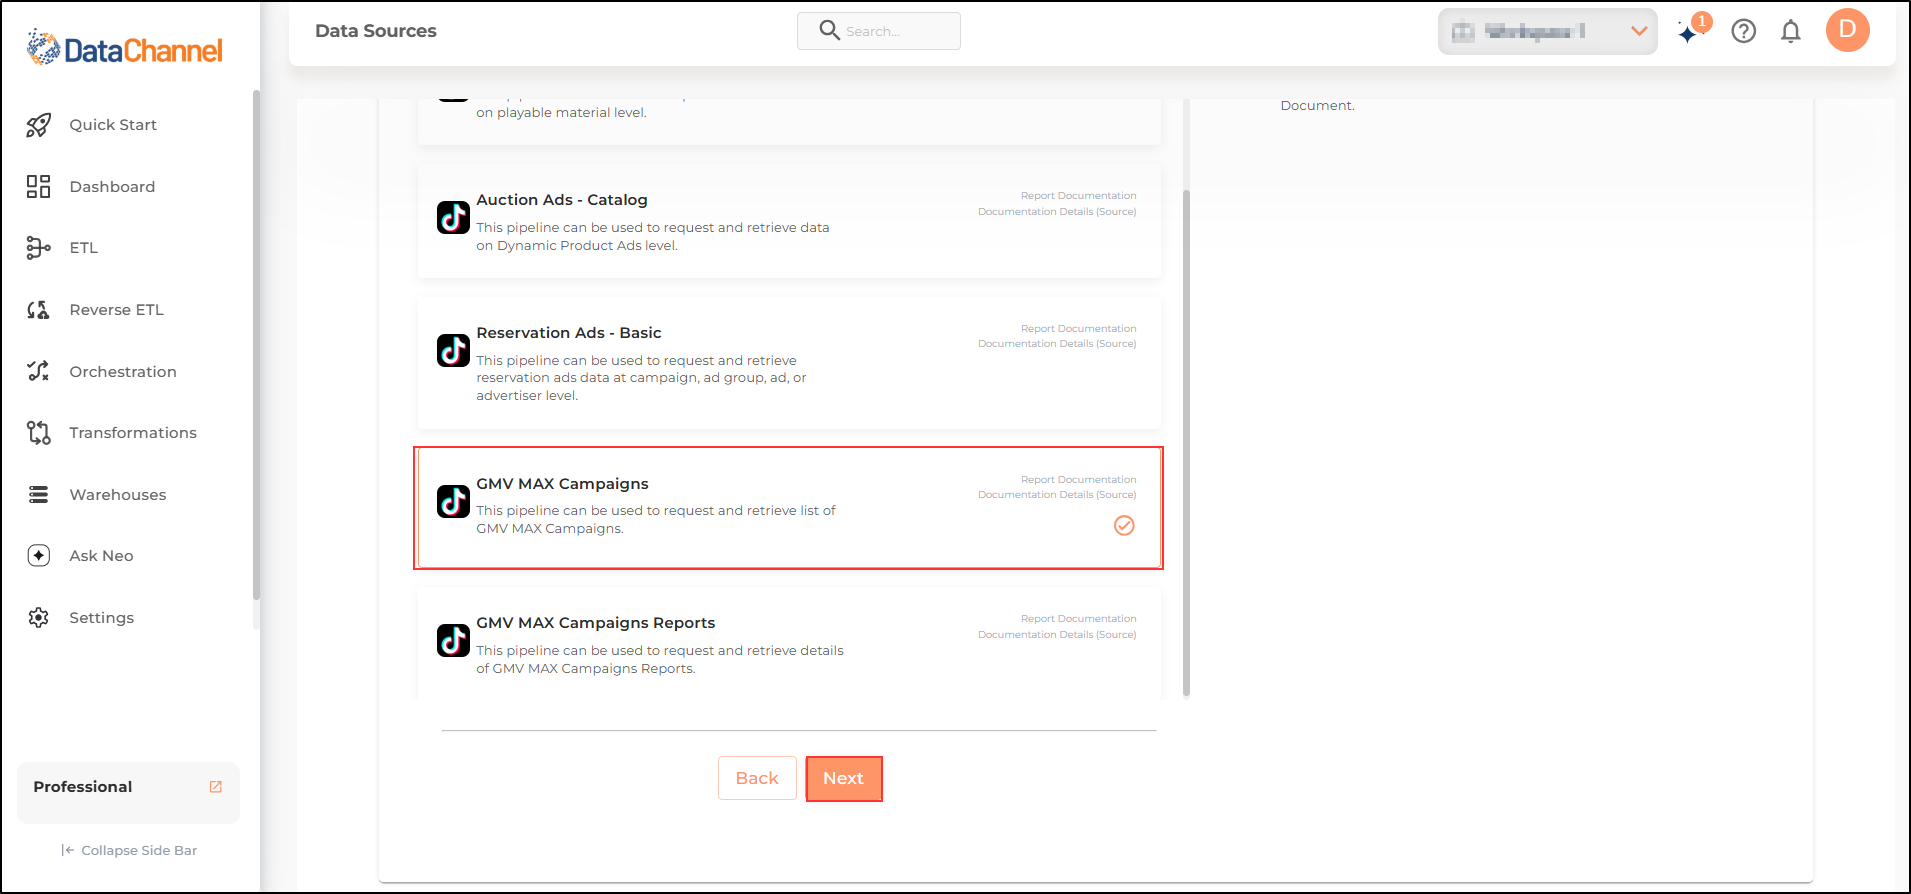The image size is (1911, 894).
Task: Click the Data Sources page heading
Action: click(x=376, y=31)
